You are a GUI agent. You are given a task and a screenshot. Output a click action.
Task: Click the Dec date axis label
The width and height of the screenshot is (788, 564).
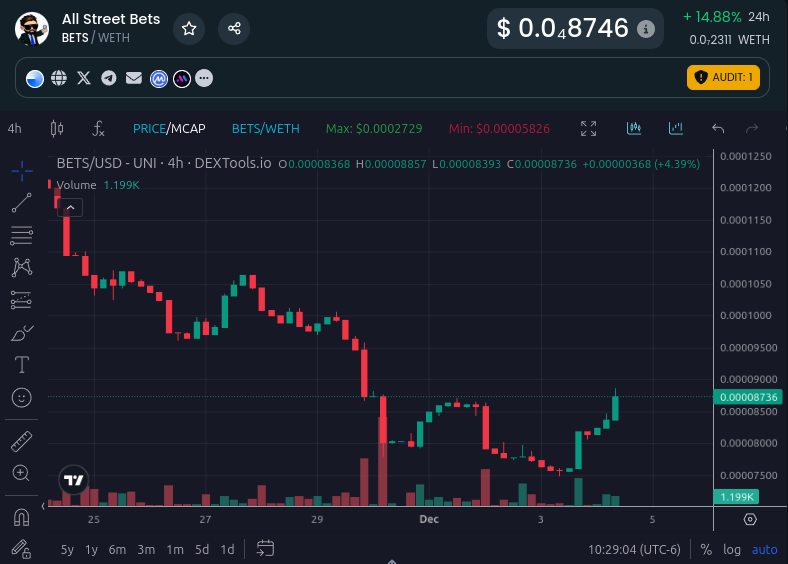(429, 519)
